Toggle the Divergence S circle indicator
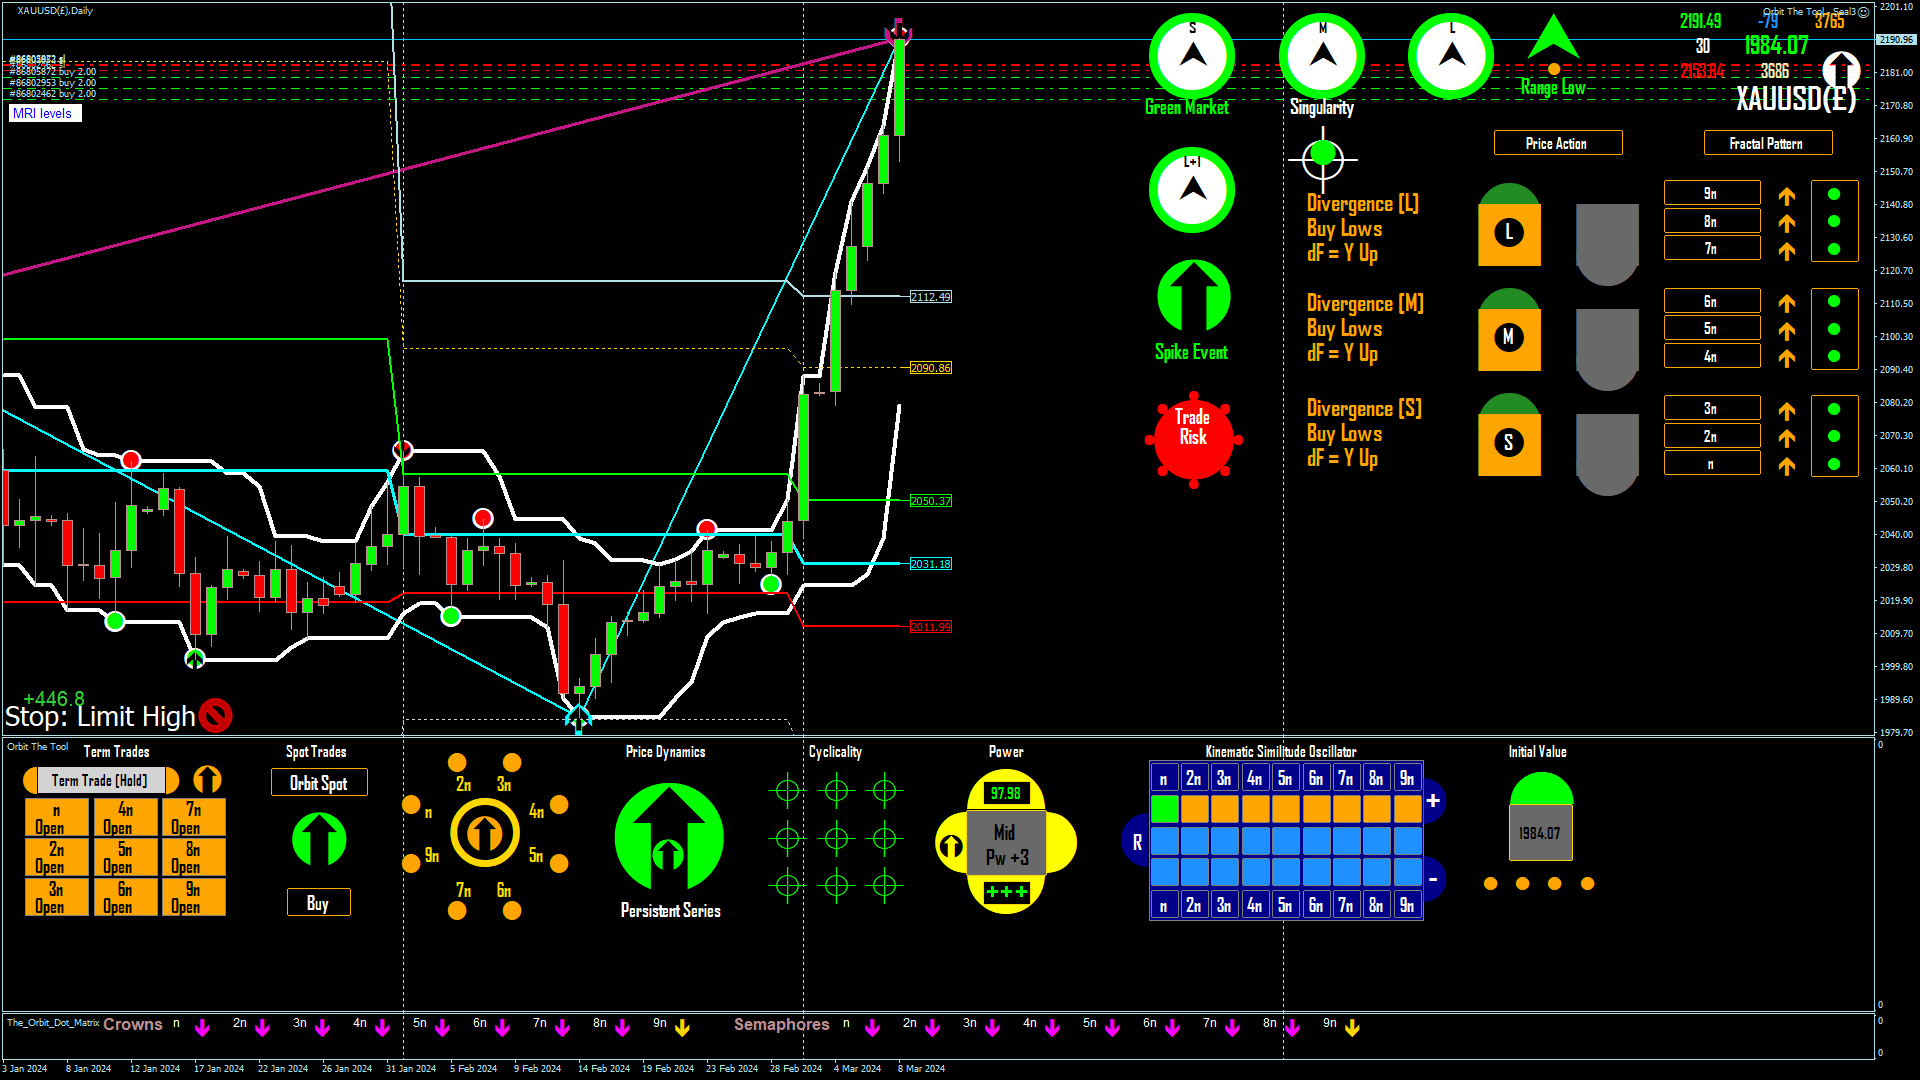This screenshot has height=1080, width=1920. point(1509,443)
